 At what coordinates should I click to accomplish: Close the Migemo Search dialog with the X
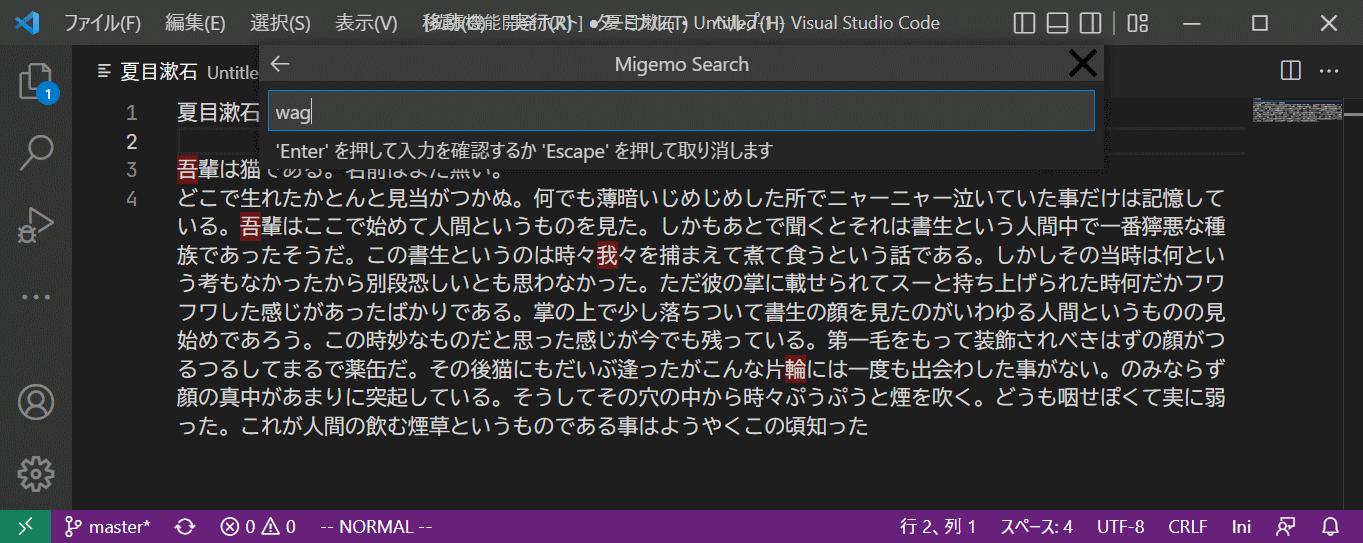1083,64
